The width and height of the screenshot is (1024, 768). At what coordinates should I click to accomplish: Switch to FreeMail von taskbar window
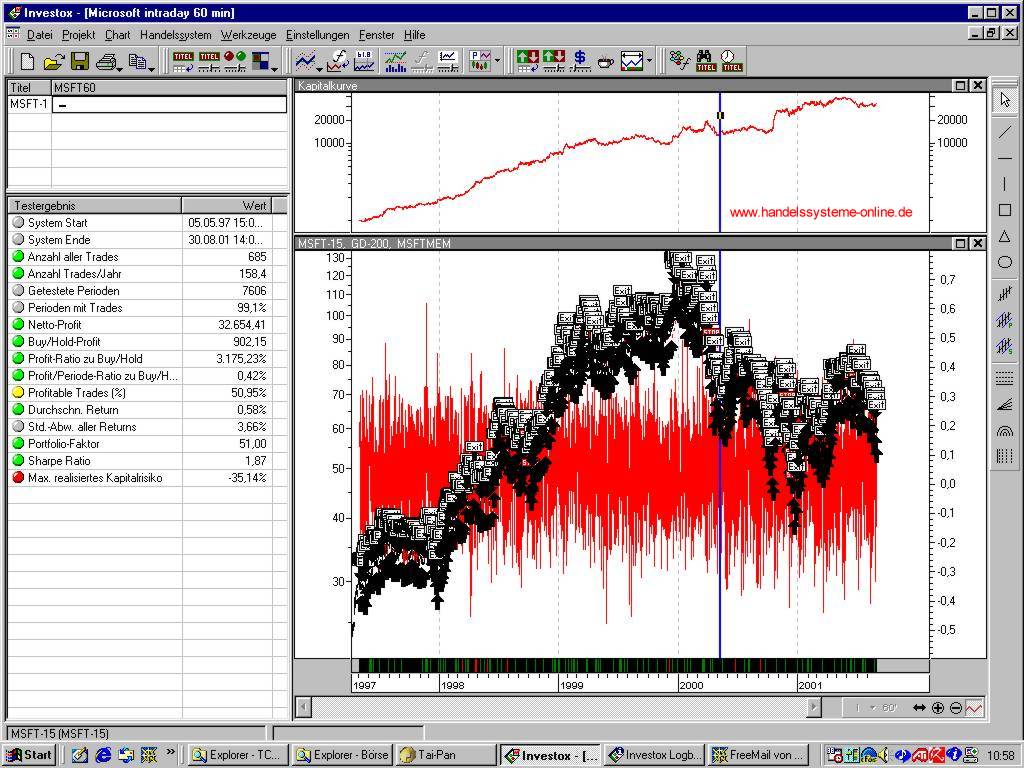point(759,755)
